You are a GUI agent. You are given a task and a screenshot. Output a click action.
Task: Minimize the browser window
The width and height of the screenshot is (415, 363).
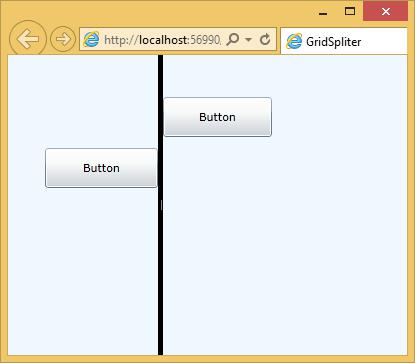[323, 13]
